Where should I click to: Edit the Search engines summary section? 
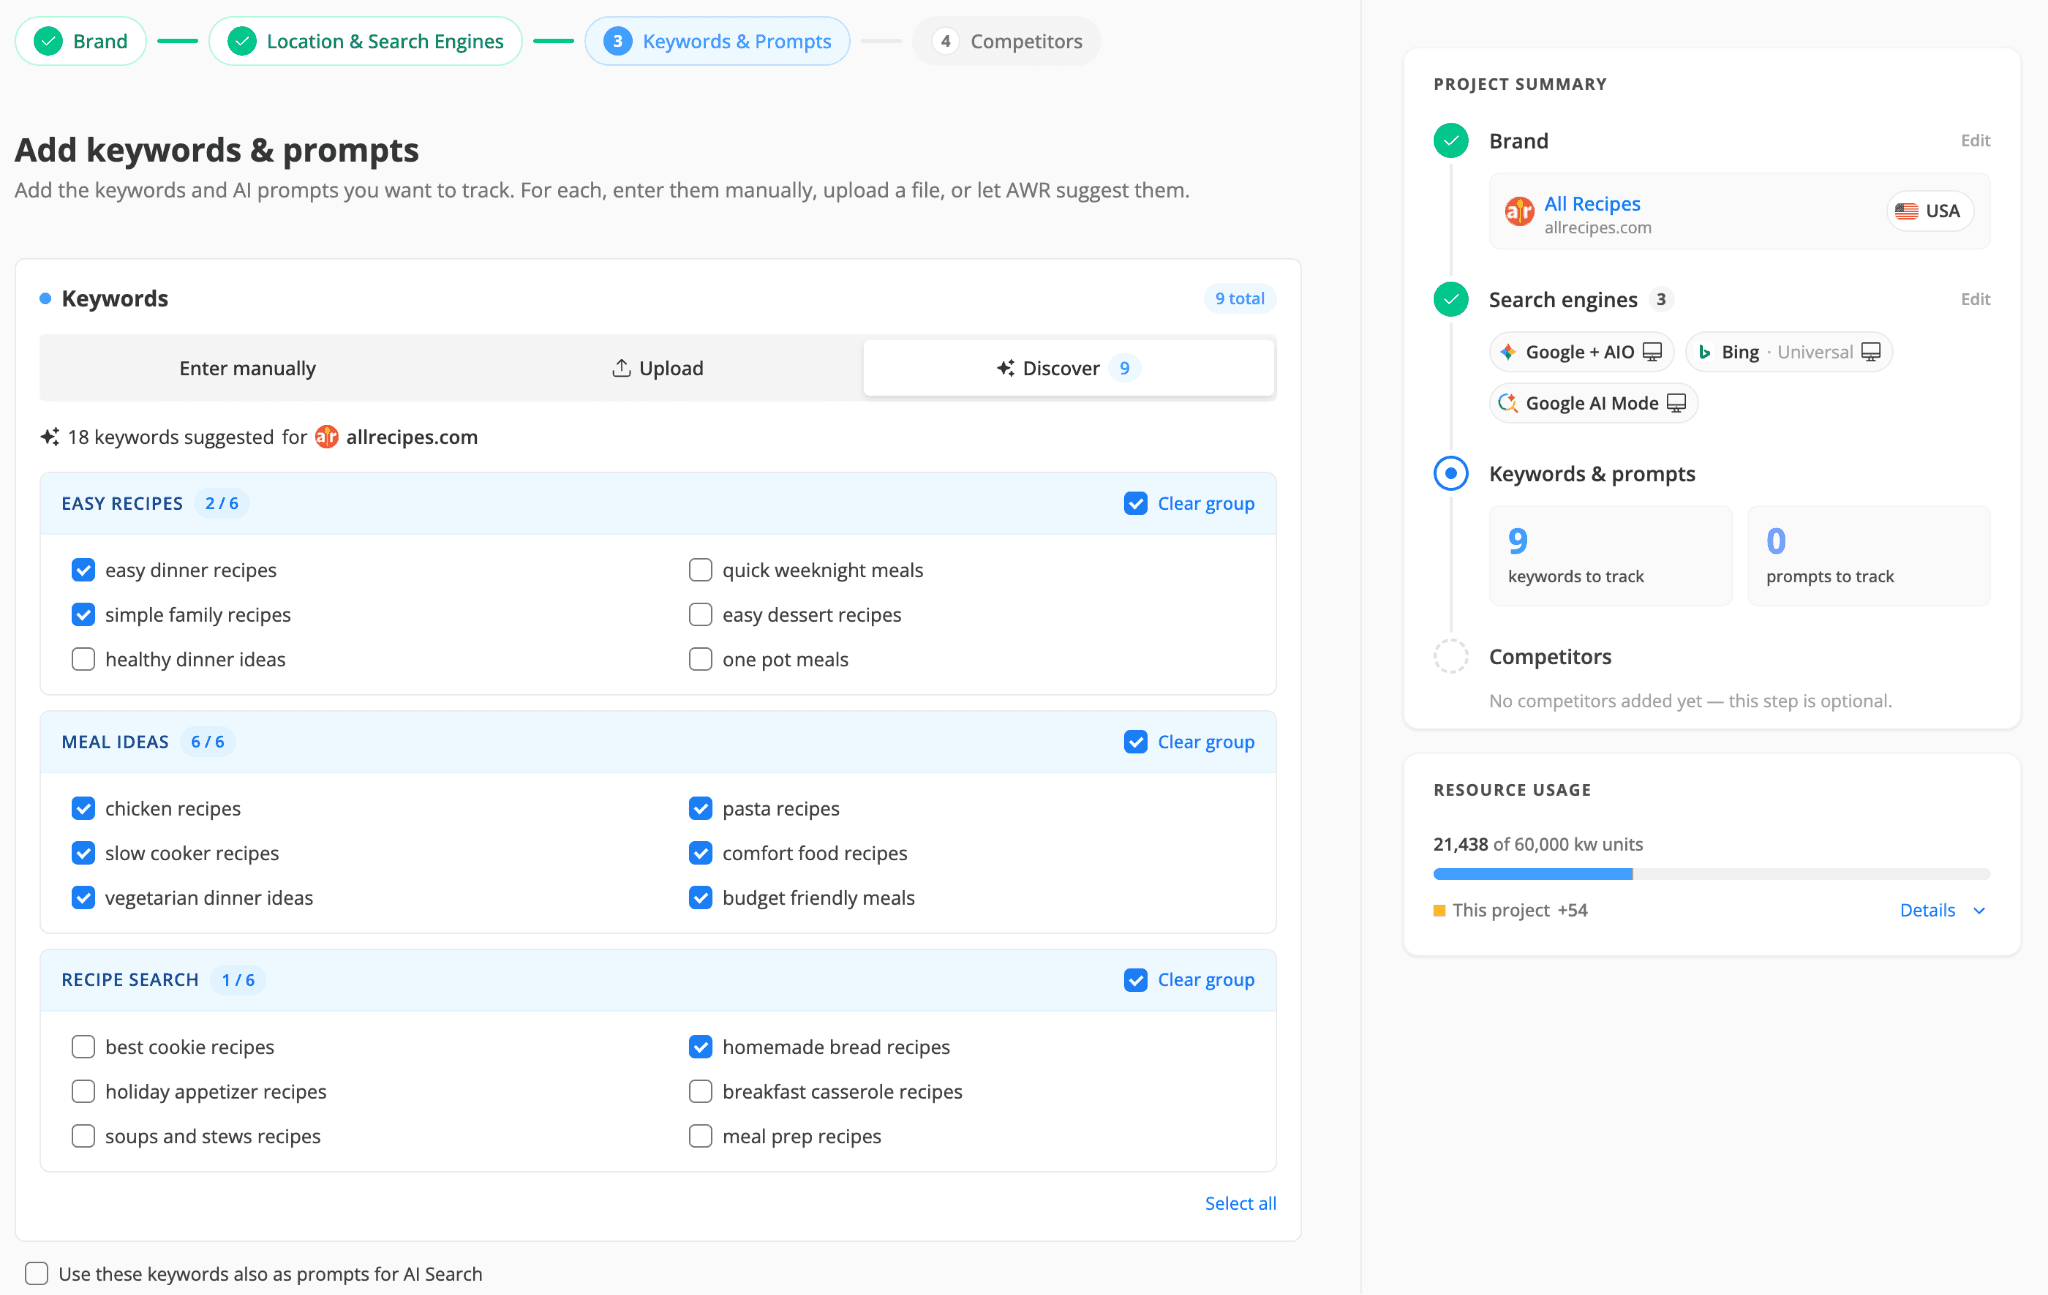point(1975,299)
